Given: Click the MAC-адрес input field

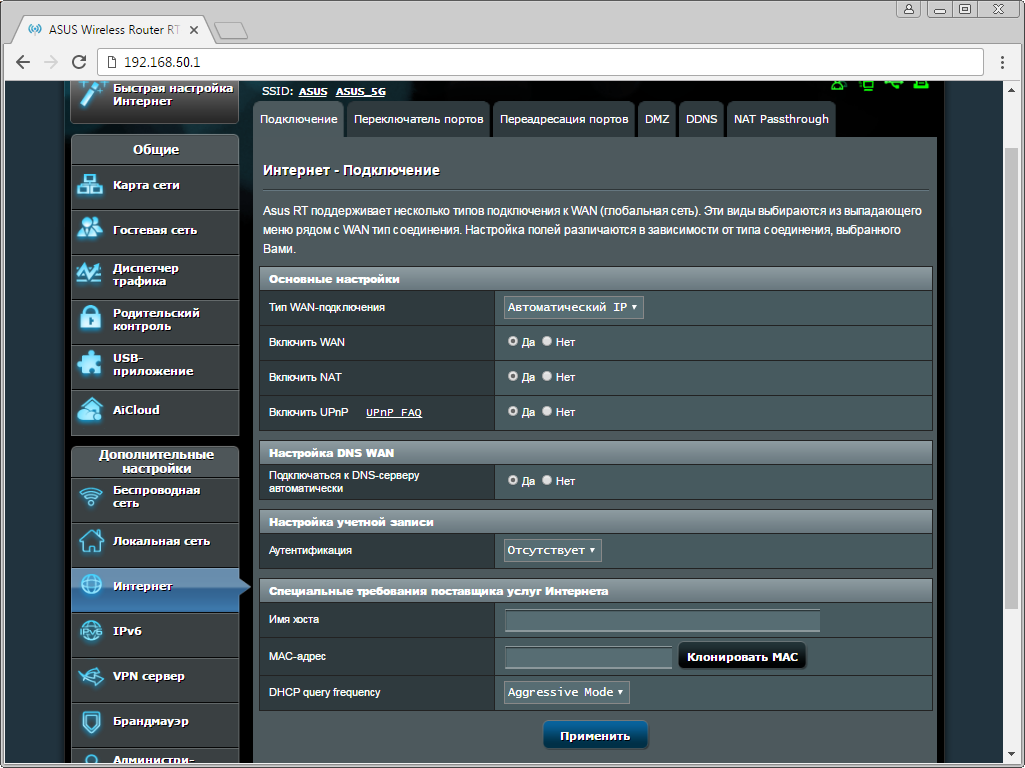Looking at the screenshot, I should pyautogui.click(x=588, y=657).
